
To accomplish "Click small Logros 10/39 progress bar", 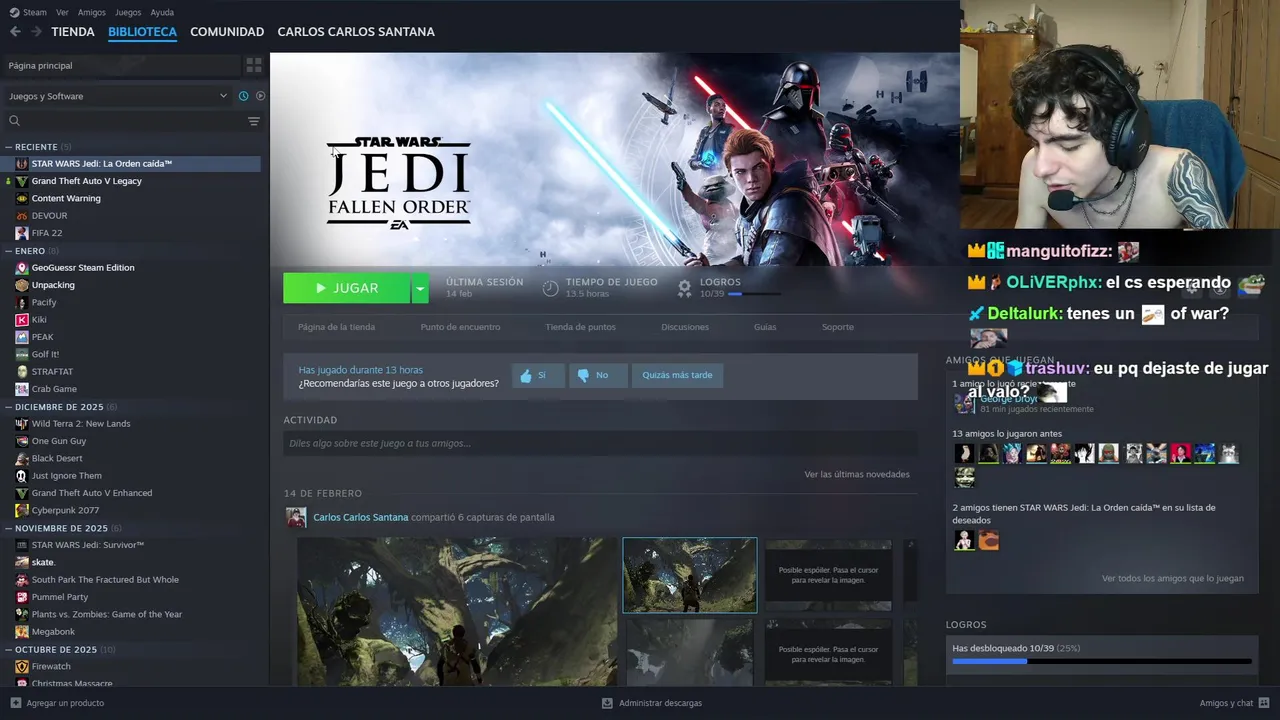I will coord(755,294).
